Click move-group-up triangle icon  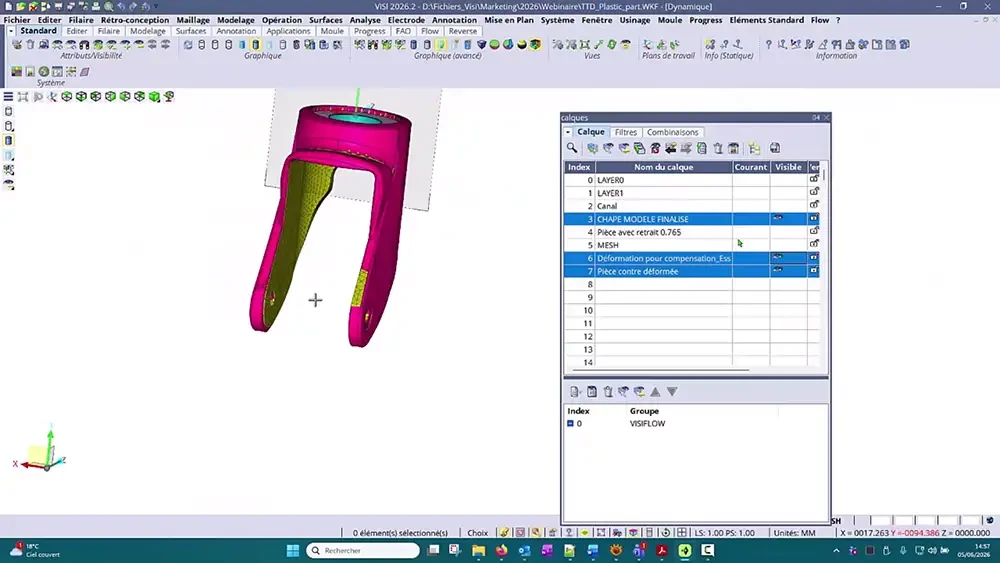655,391
